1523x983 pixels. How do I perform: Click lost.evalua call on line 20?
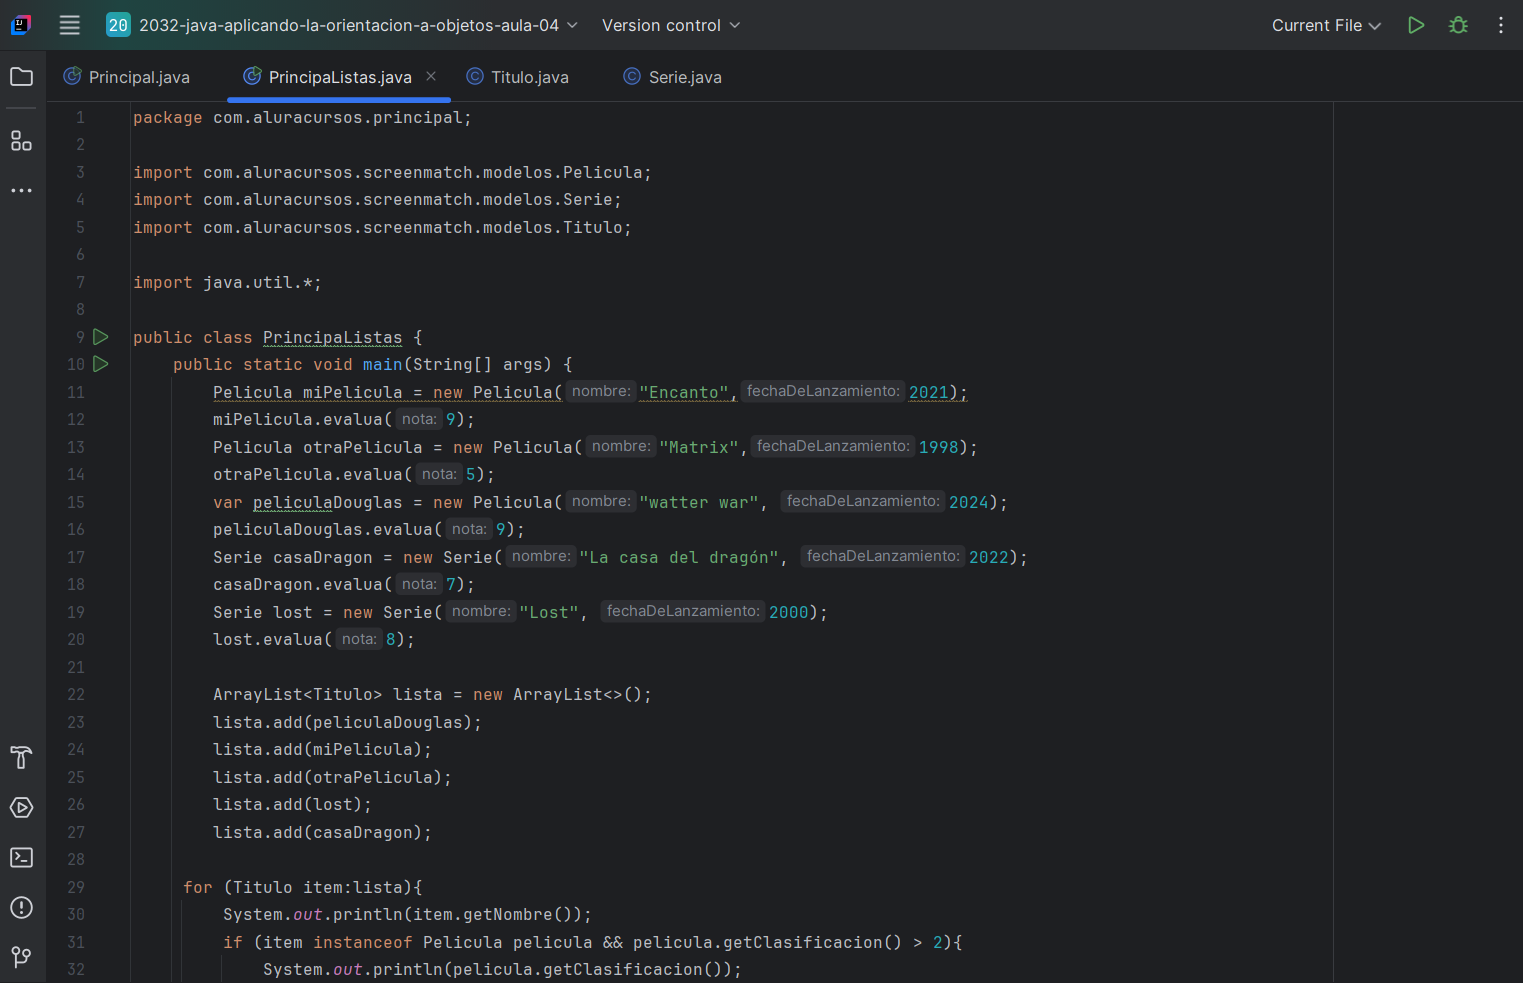pyautogui.click(x=314, y=640)
